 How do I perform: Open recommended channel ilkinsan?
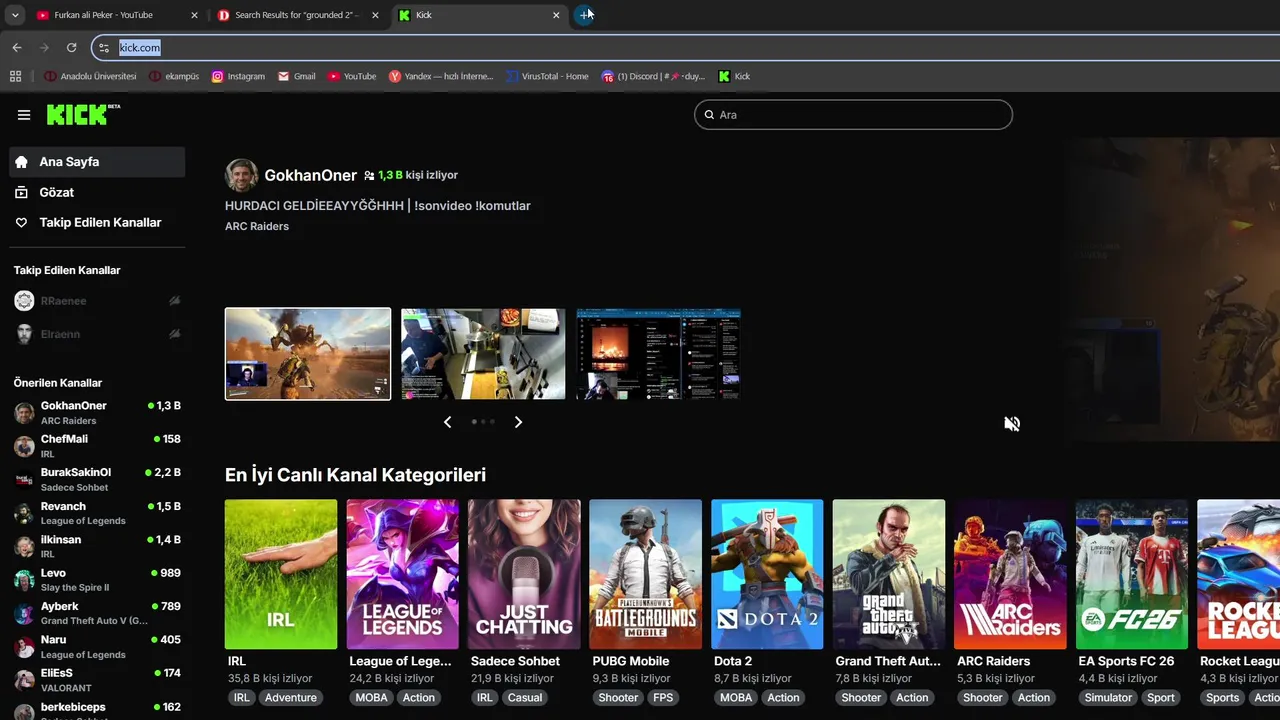[x=97, y=546]
